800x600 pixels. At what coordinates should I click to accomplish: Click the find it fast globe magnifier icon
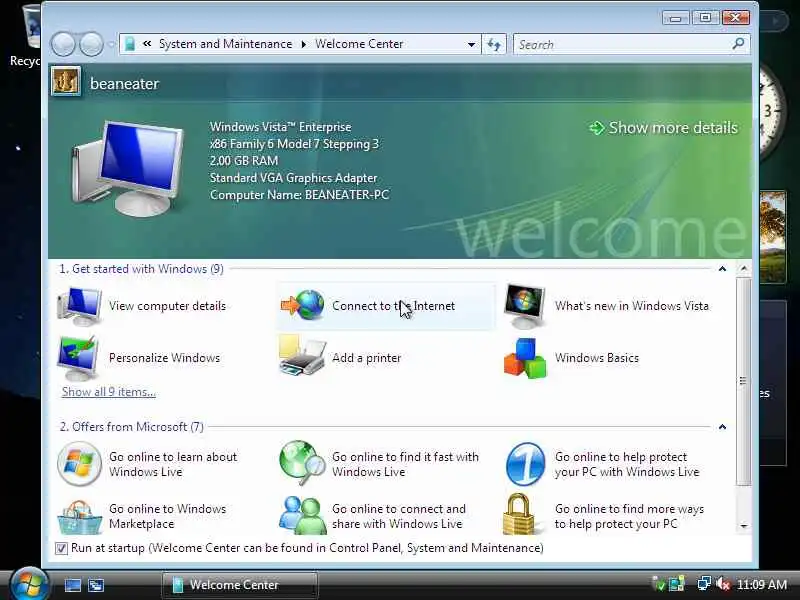302,463
